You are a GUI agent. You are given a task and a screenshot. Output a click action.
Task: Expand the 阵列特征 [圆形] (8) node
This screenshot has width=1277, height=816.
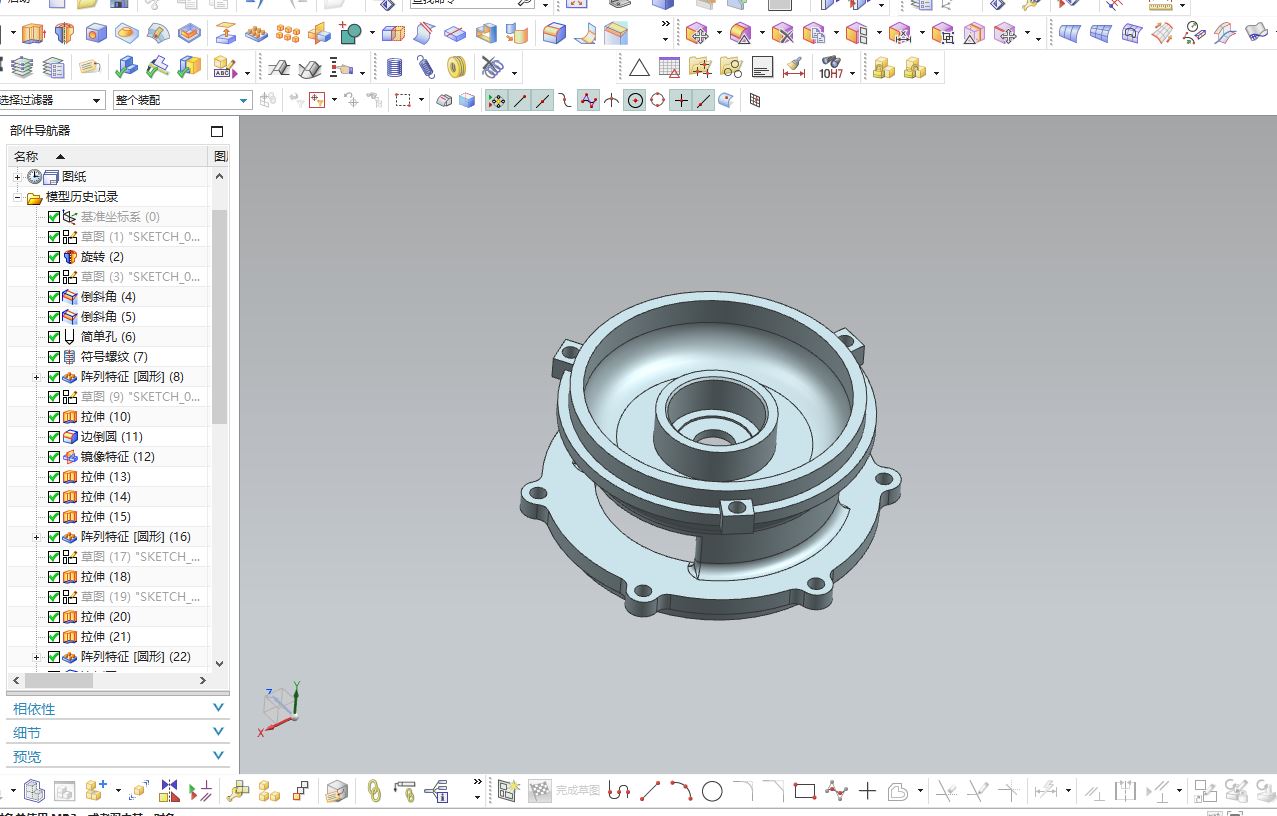point(36,377)
